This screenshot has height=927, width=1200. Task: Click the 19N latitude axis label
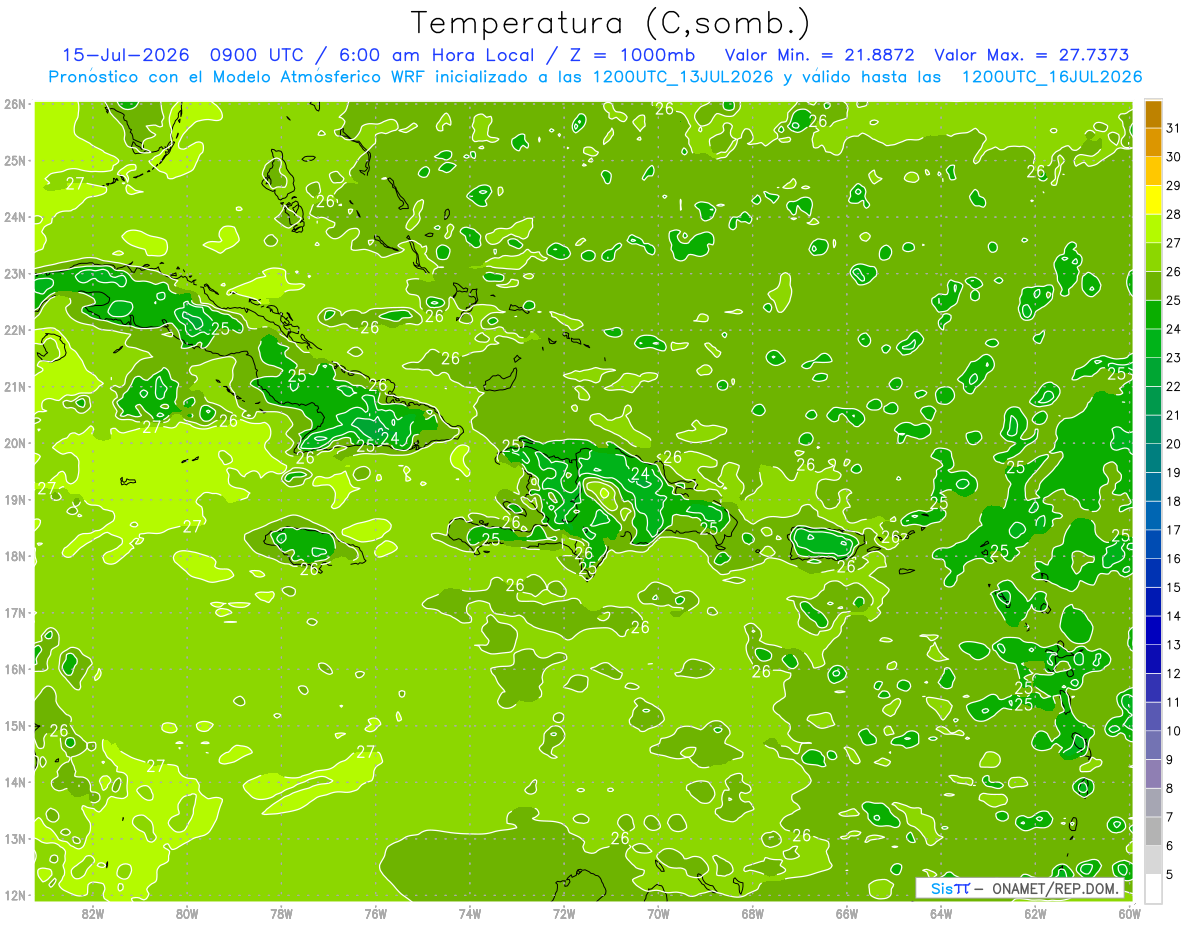click(x=15, y=499)
